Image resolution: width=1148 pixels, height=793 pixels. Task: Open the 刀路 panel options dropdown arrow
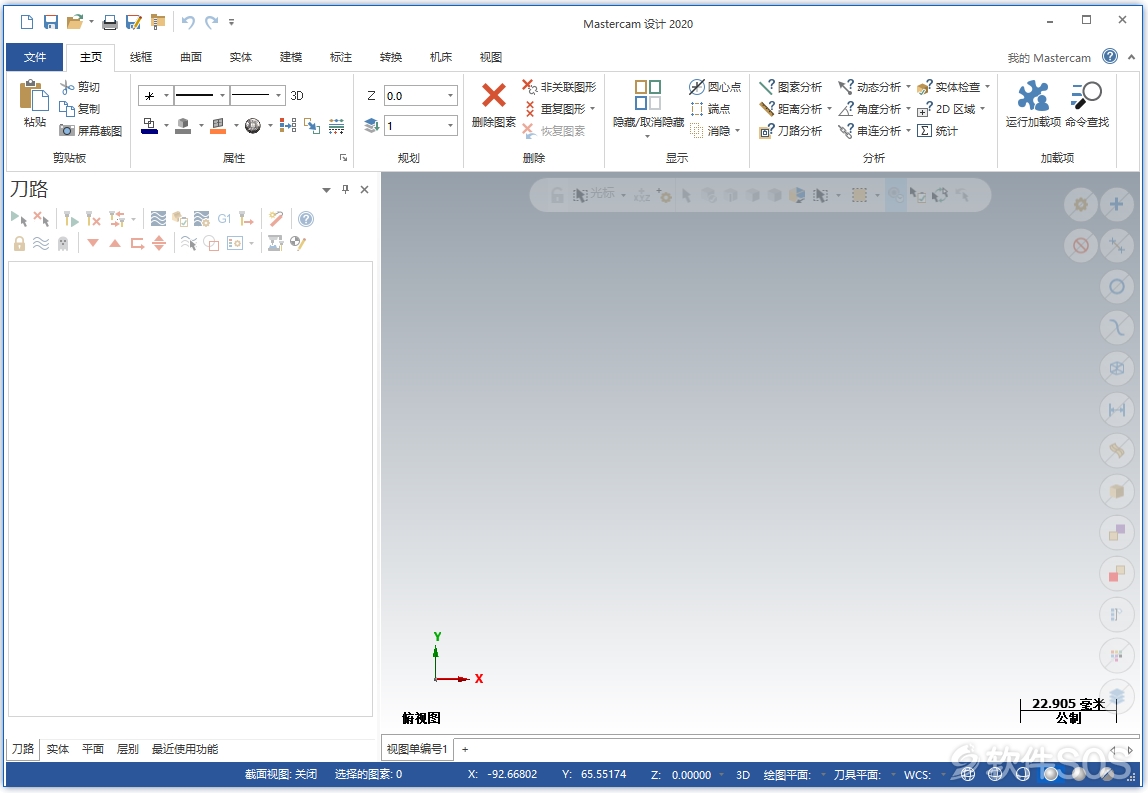point(326,190)
